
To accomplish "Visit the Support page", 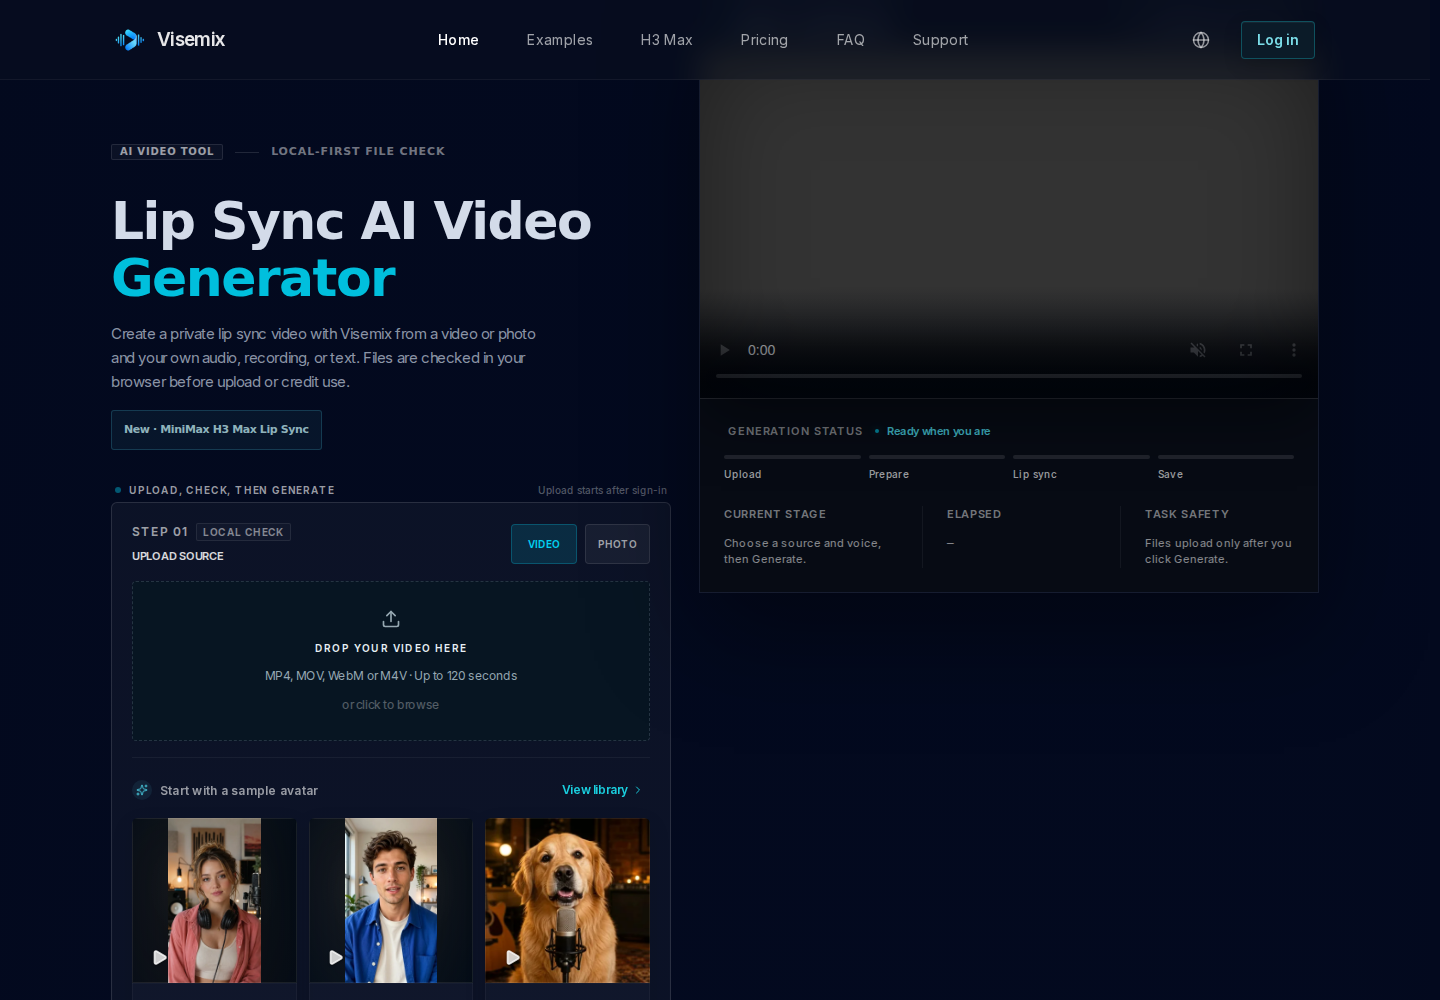I will coord(940,40).
